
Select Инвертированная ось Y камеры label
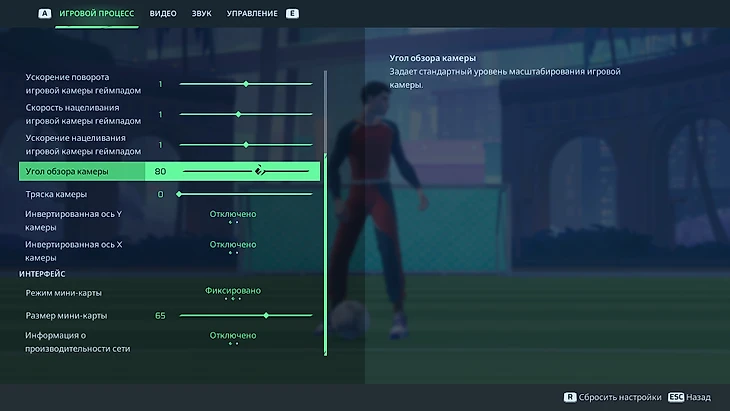[x=74, y=221]
